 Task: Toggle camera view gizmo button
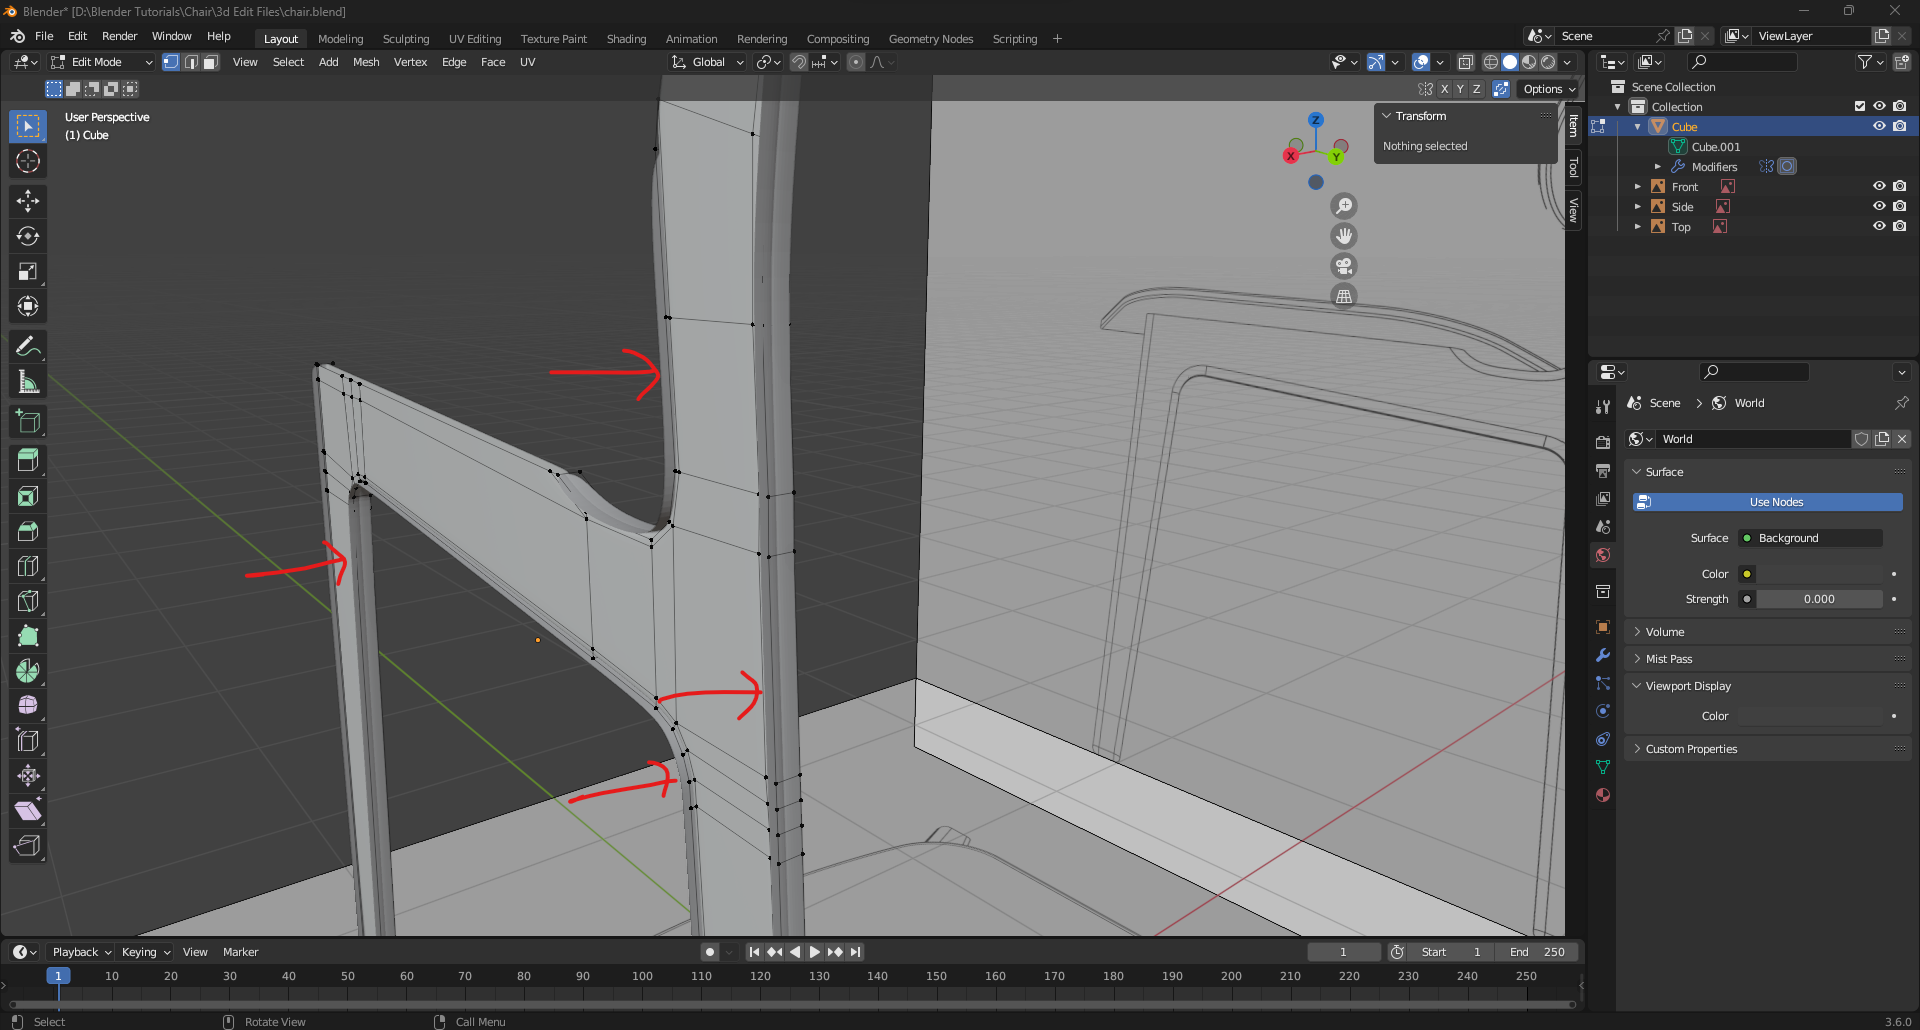coord(1344,266)
